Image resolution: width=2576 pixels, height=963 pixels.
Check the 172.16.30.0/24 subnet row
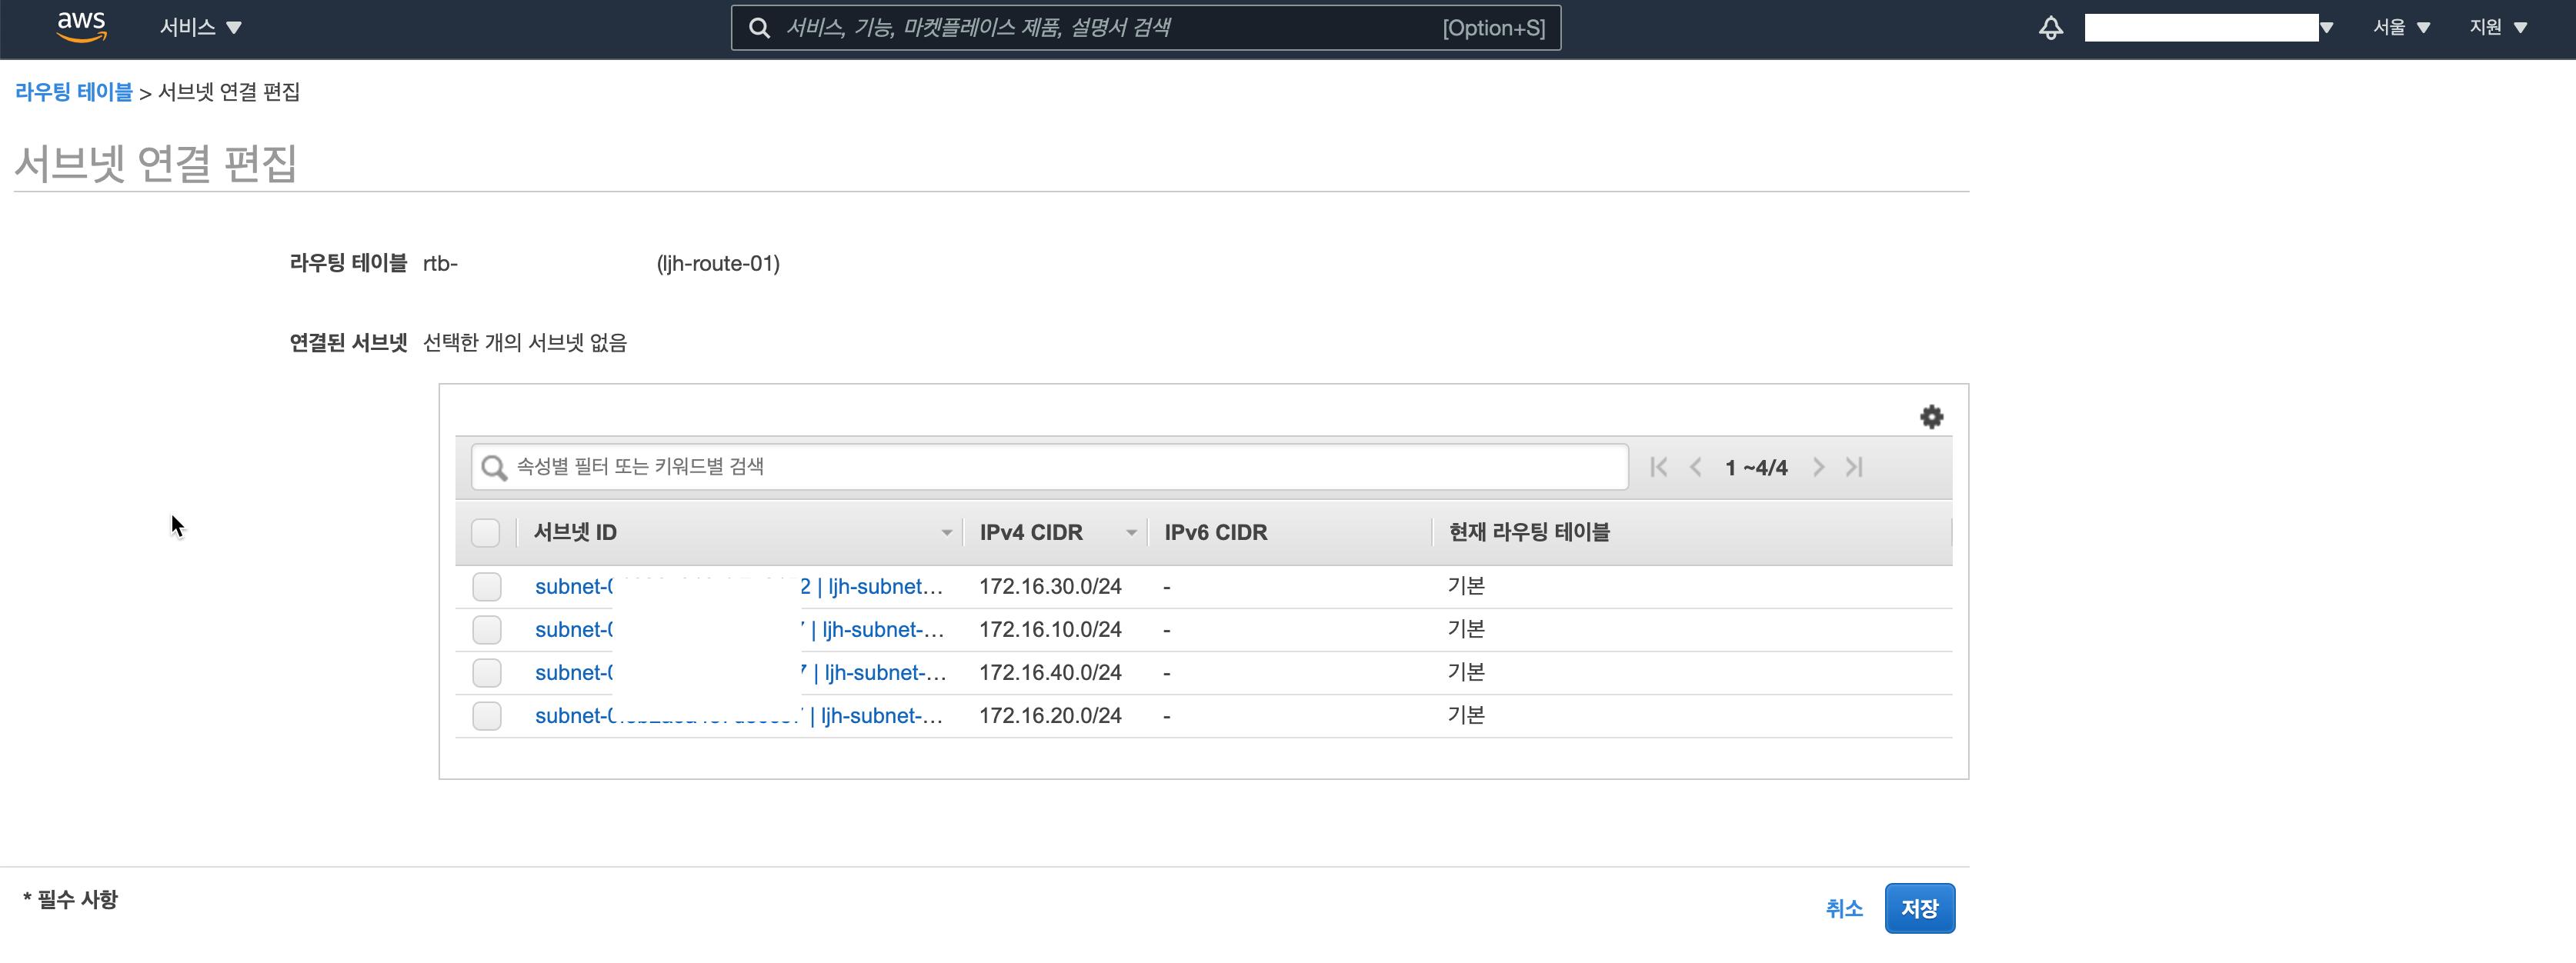pyautogui.click(x=487, y=587)
